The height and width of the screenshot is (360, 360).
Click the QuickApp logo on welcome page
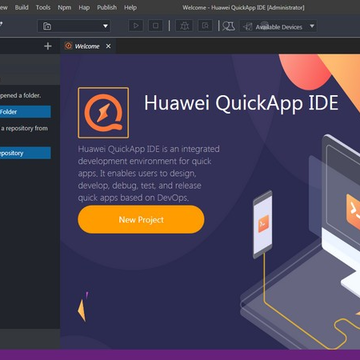coord(103,113)
